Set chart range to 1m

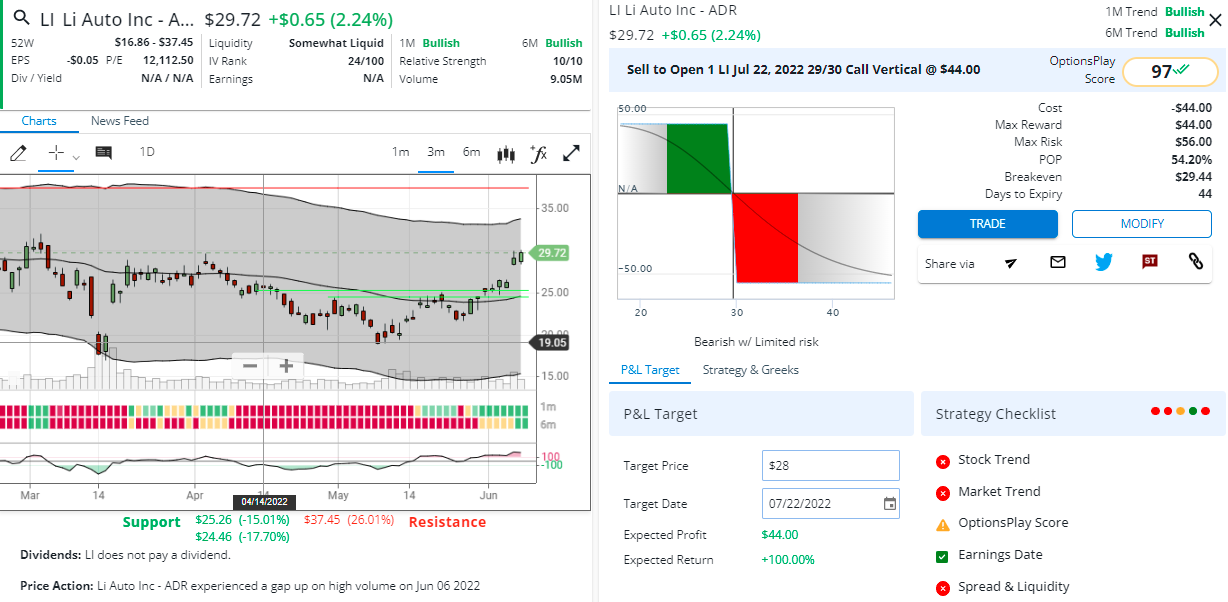[x=400, y=152]
